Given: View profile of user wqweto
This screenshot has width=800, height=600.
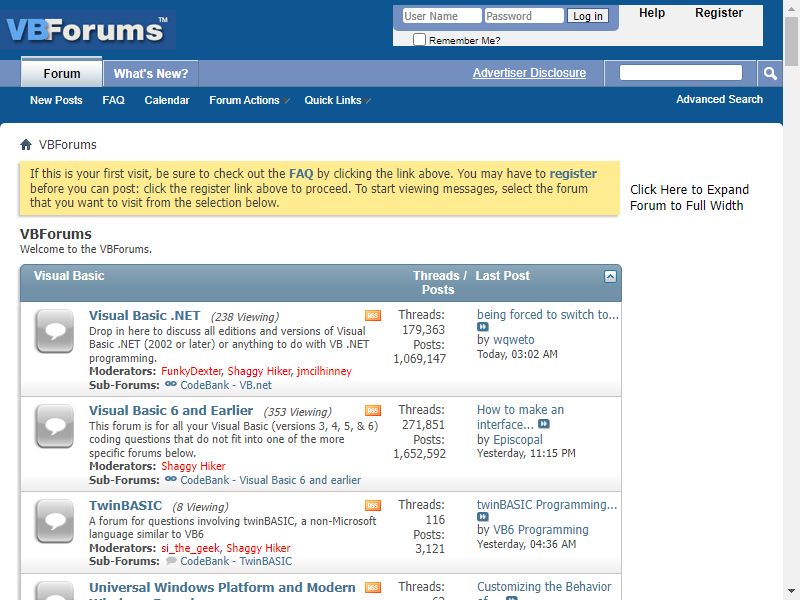Looking at the screenshot, I should click(x=514, y=340).
